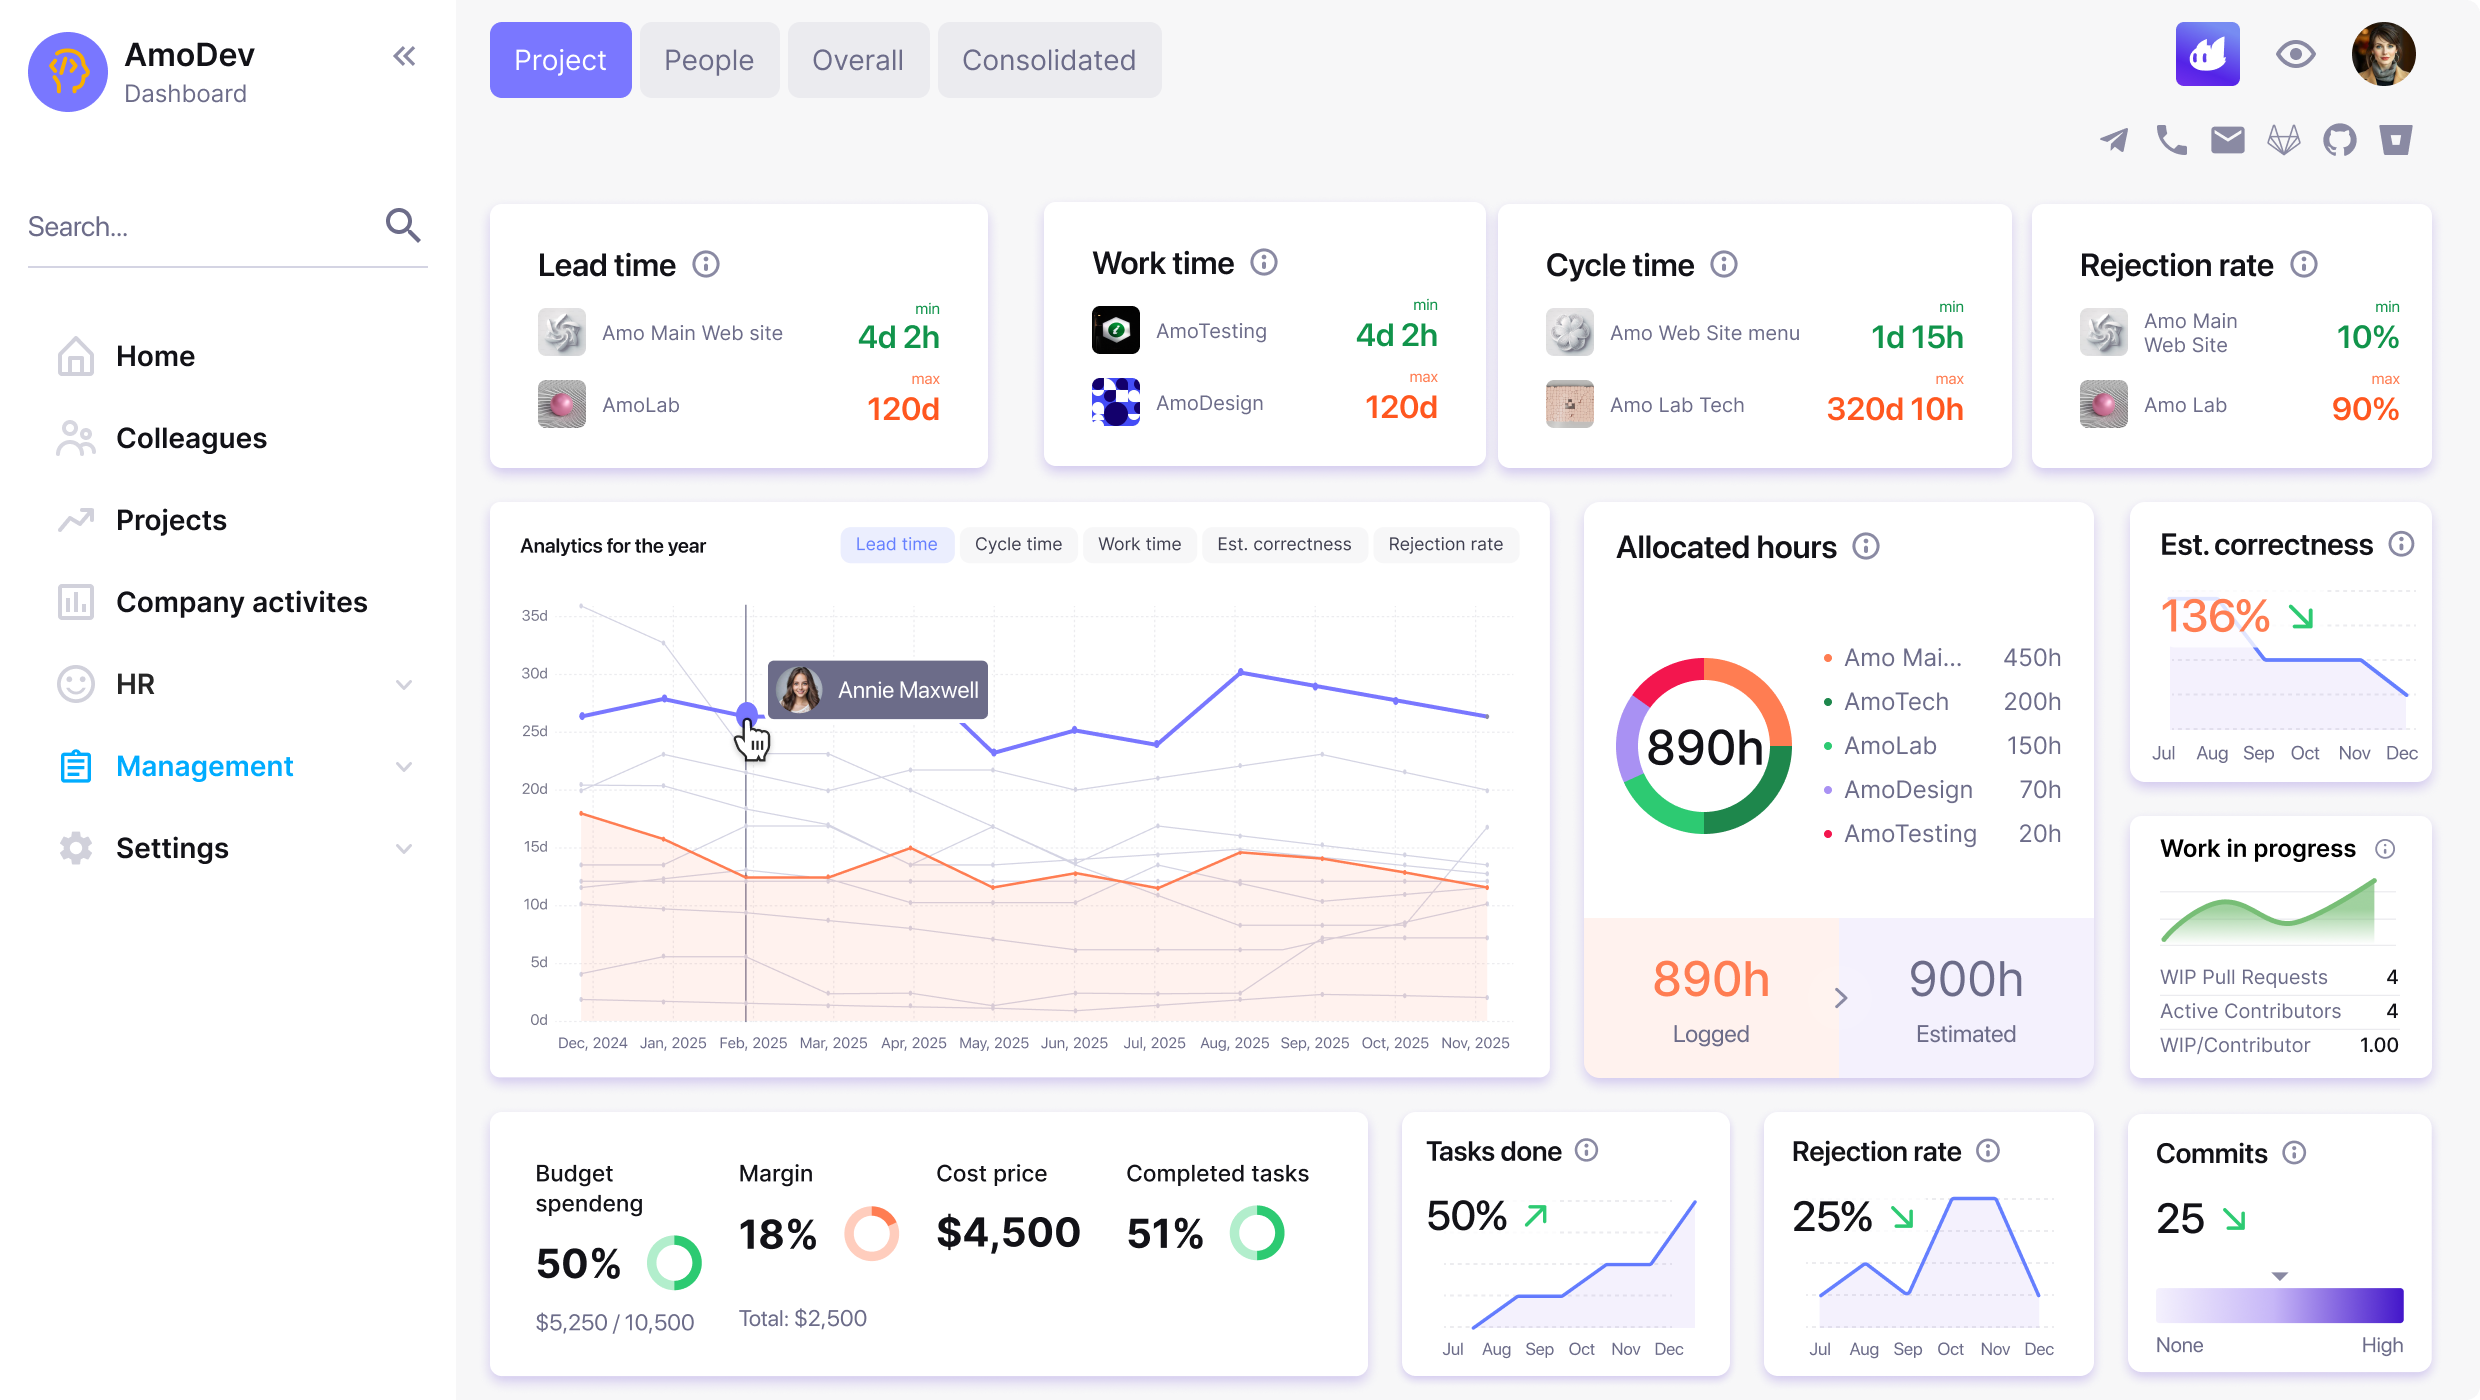Click the Amo Lab Tech project icon
The image size is (2480, 1400).
pos(1570,404)
